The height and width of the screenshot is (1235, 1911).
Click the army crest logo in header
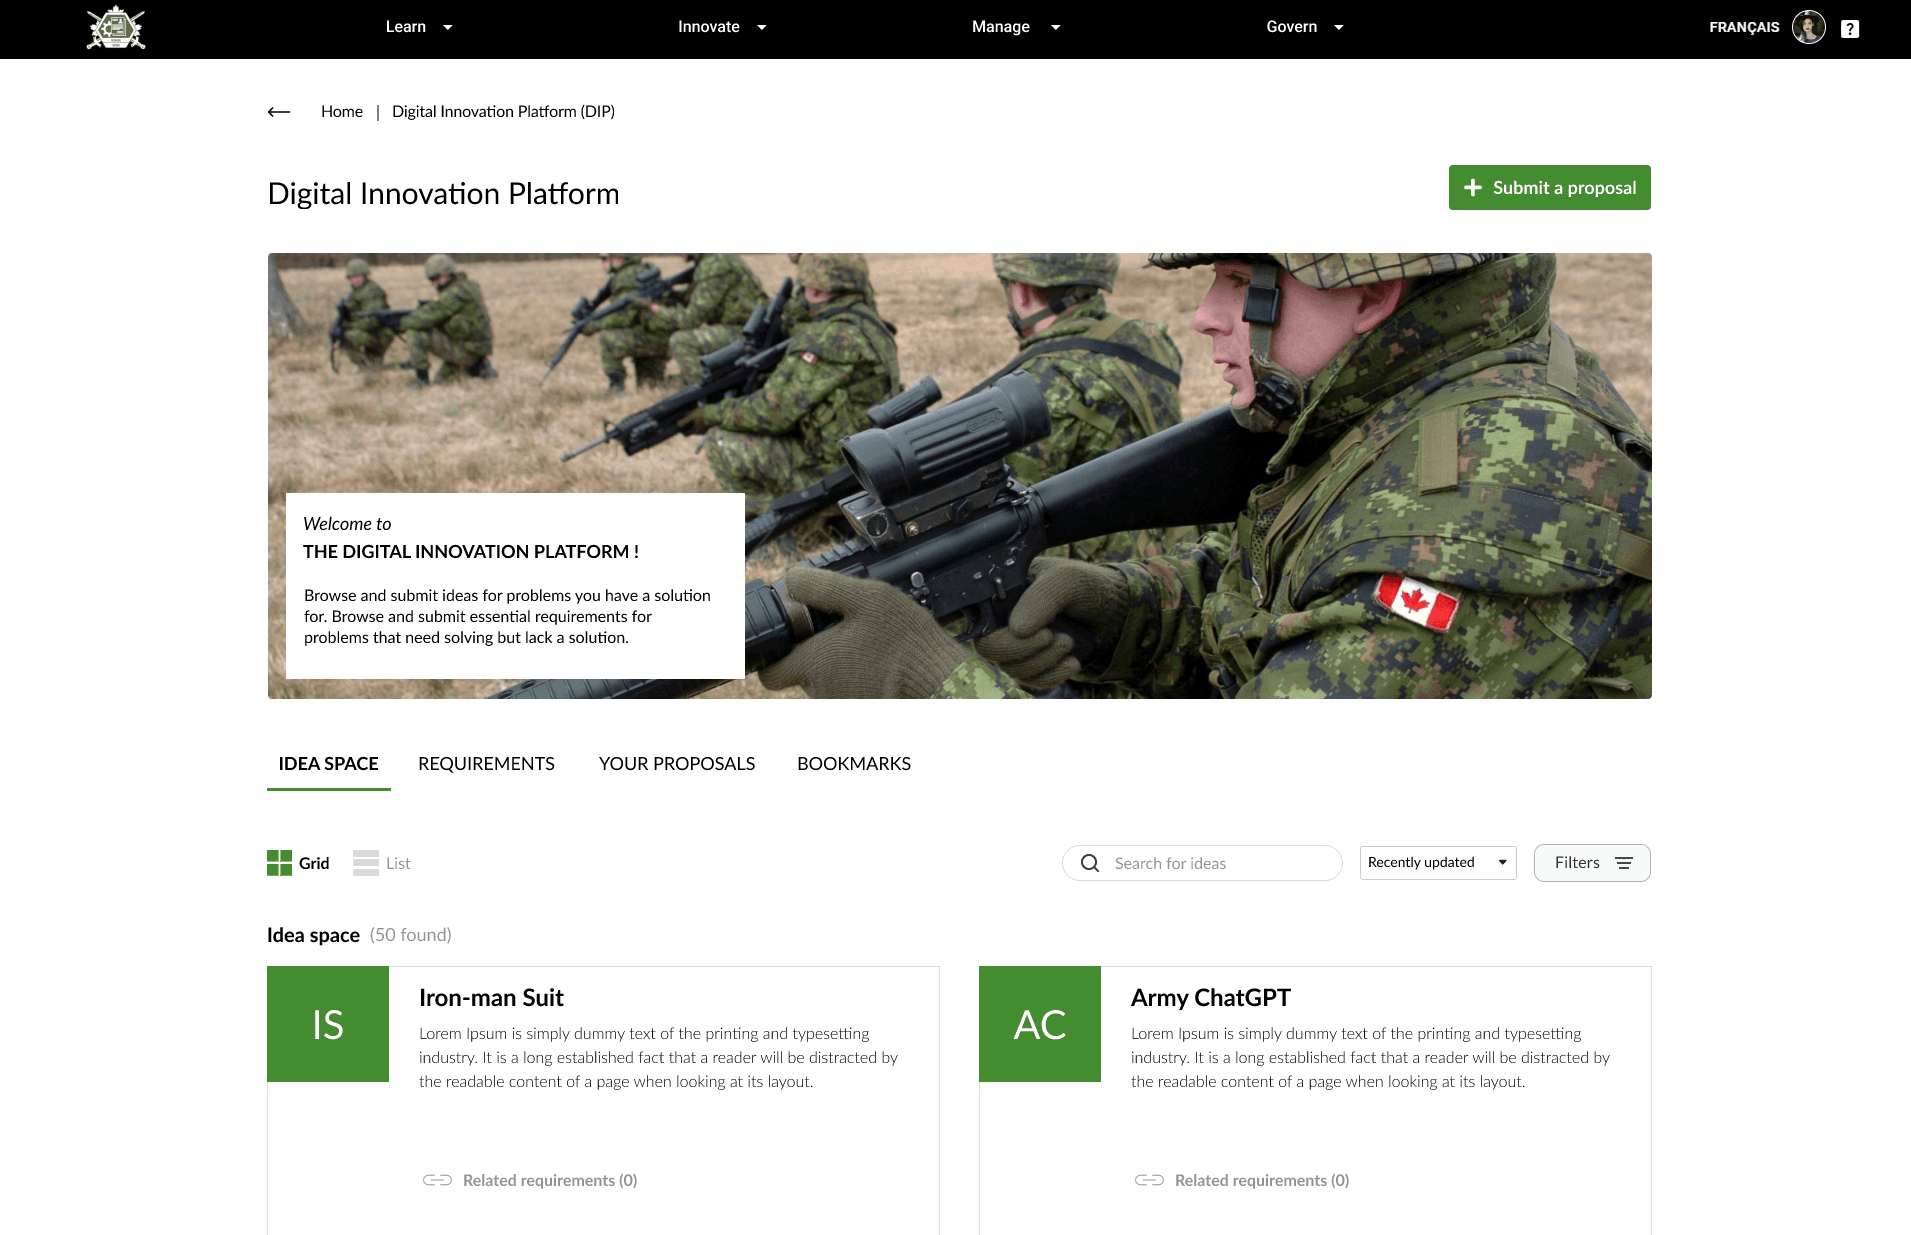tap(116, 28)
